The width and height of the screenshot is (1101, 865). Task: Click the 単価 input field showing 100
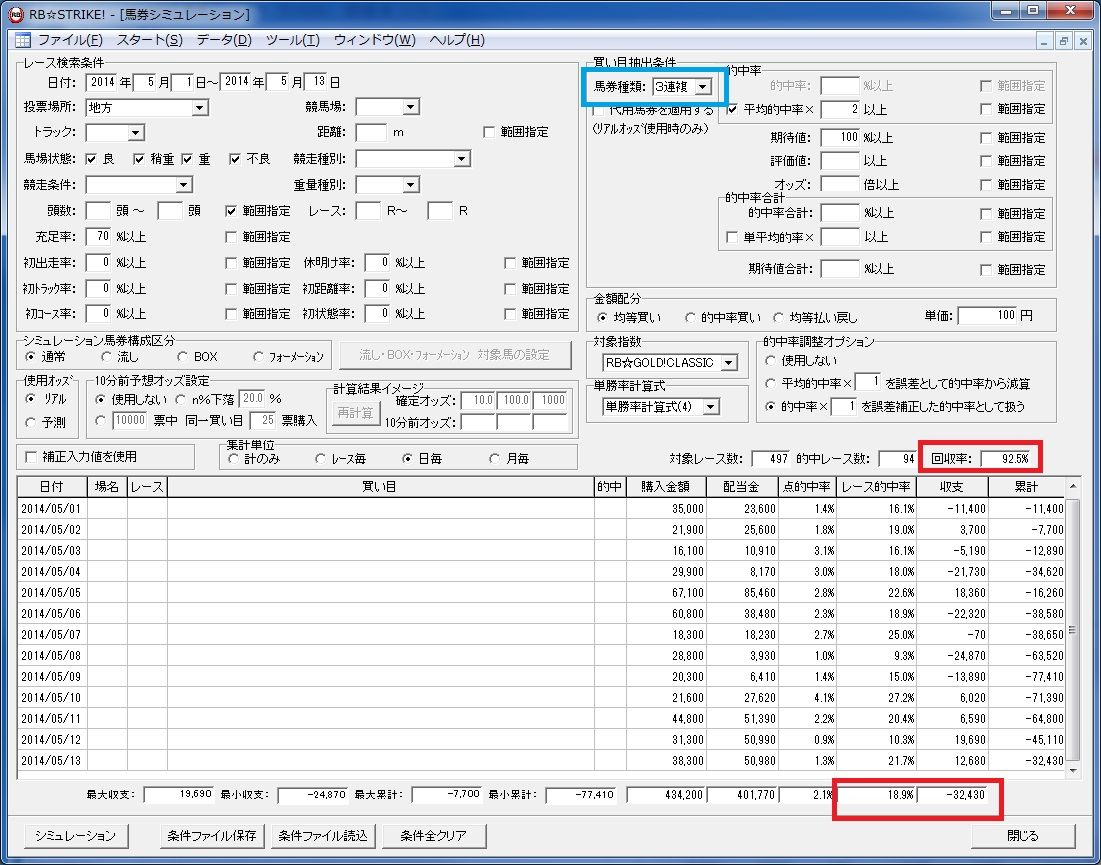(987, 316)
